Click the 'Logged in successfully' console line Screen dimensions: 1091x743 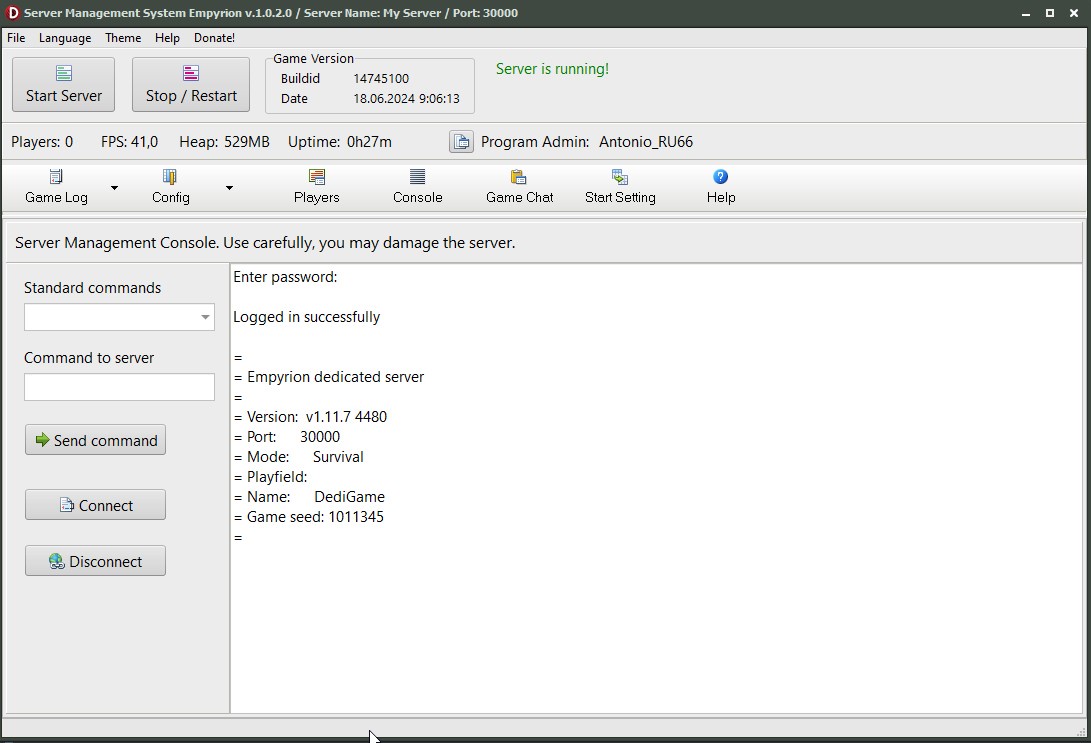tap(307, 317)
